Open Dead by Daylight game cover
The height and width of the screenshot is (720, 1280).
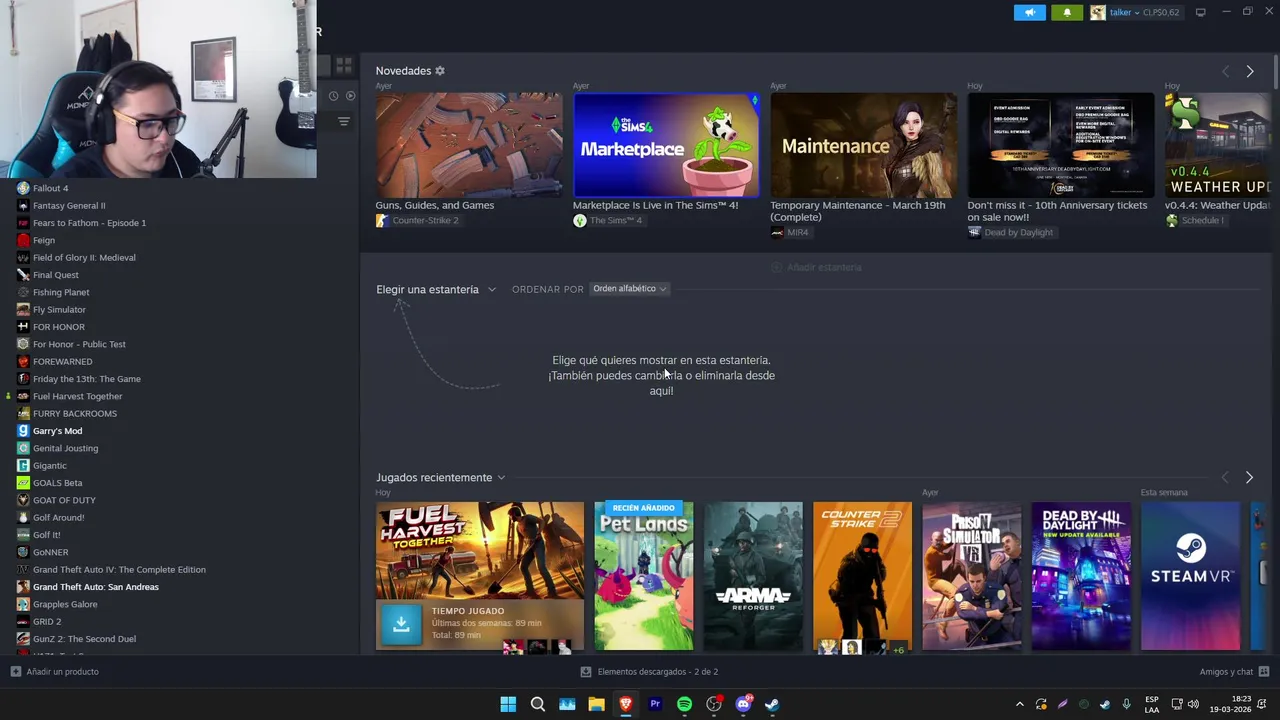pos(1081,576)
